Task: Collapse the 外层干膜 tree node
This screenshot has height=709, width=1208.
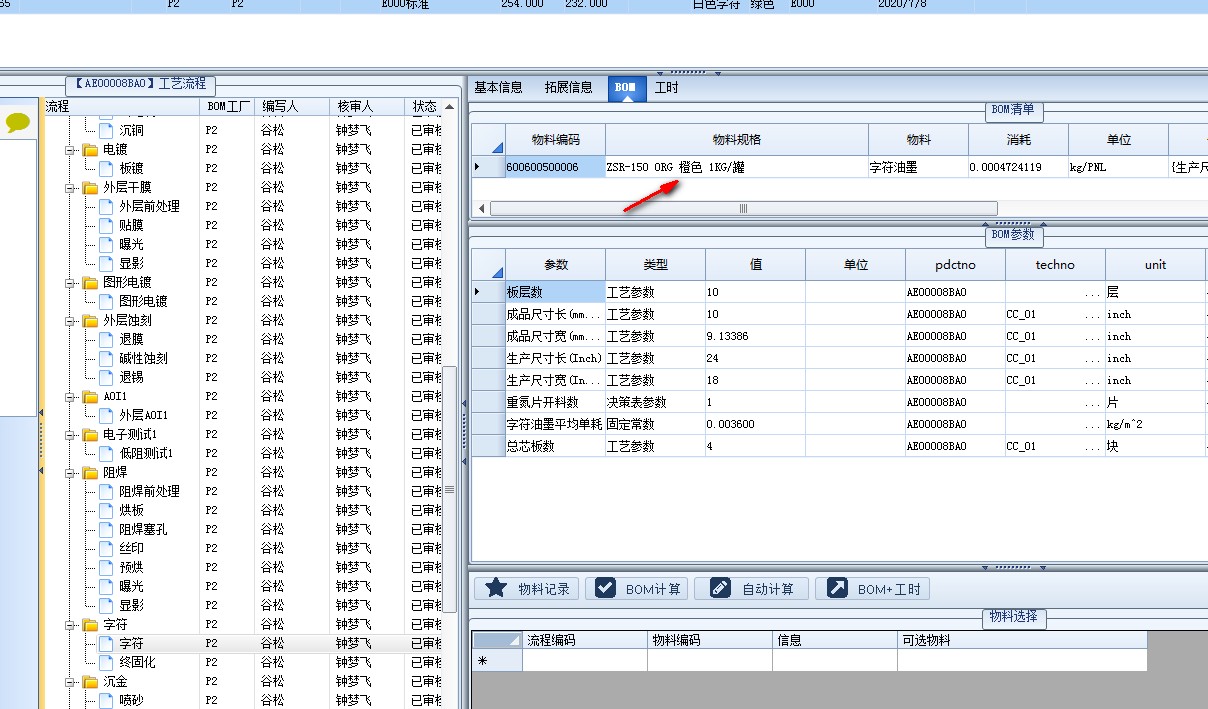Action: pos(72,187)
